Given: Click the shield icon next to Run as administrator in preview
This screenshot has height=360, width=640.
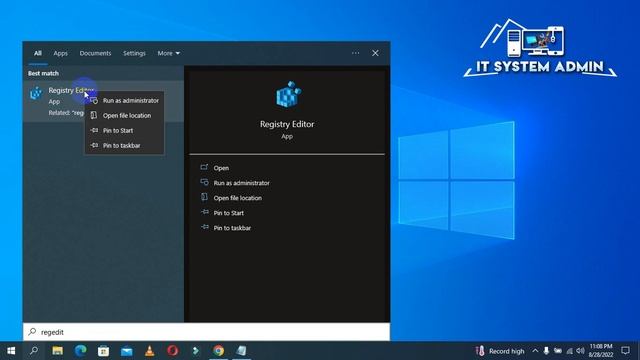Looking at the screenshot, I should point(204,182).
